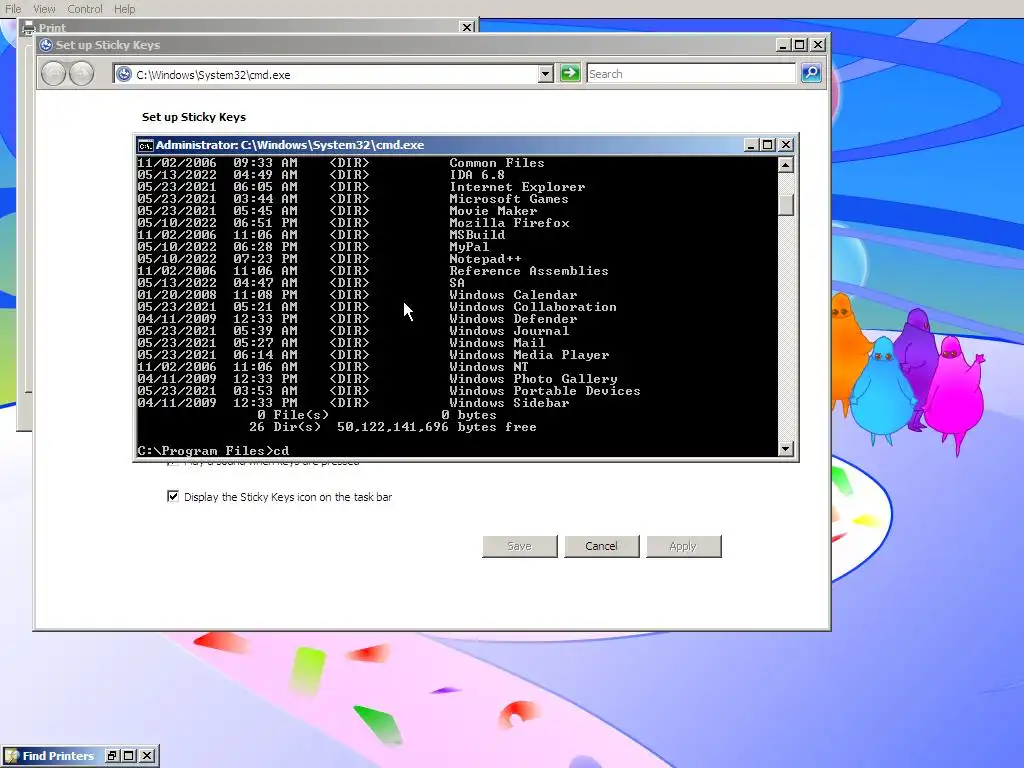This screenshot has height=768, width=1024.
Task: Click the Movie Maker directory entry
Action: [x=493, y=211]
